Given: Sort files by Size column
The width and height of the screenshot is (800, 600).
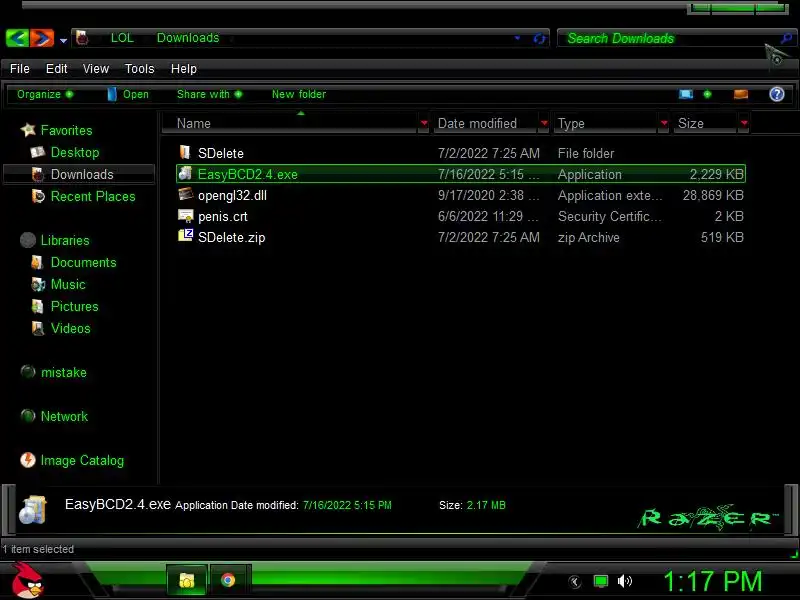Looking at the screenshot, I should 705,123.
